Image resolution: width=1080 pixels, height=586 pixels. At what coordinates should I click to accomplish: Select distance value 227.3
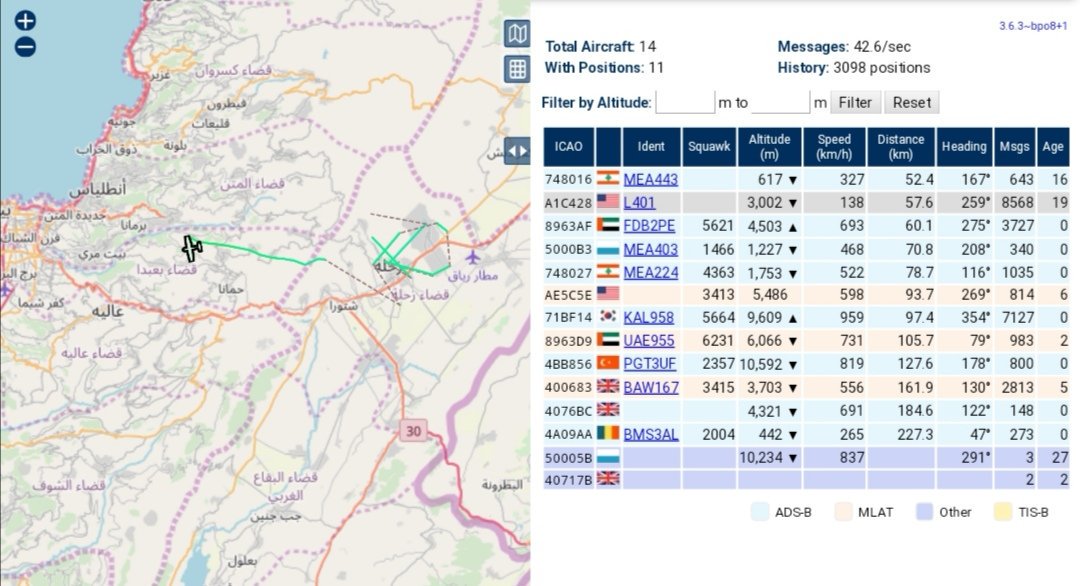[x=915, y=435]
